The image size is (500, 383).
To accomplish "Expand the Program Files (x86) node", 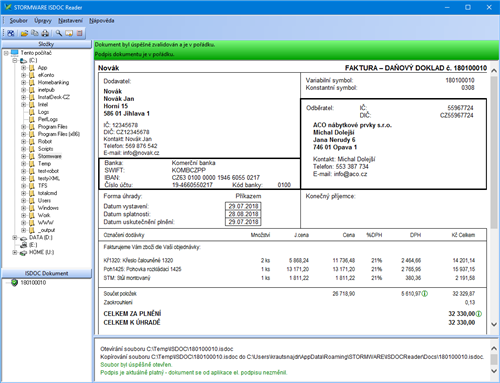I will pyautogui.click(x=23, y=134).
